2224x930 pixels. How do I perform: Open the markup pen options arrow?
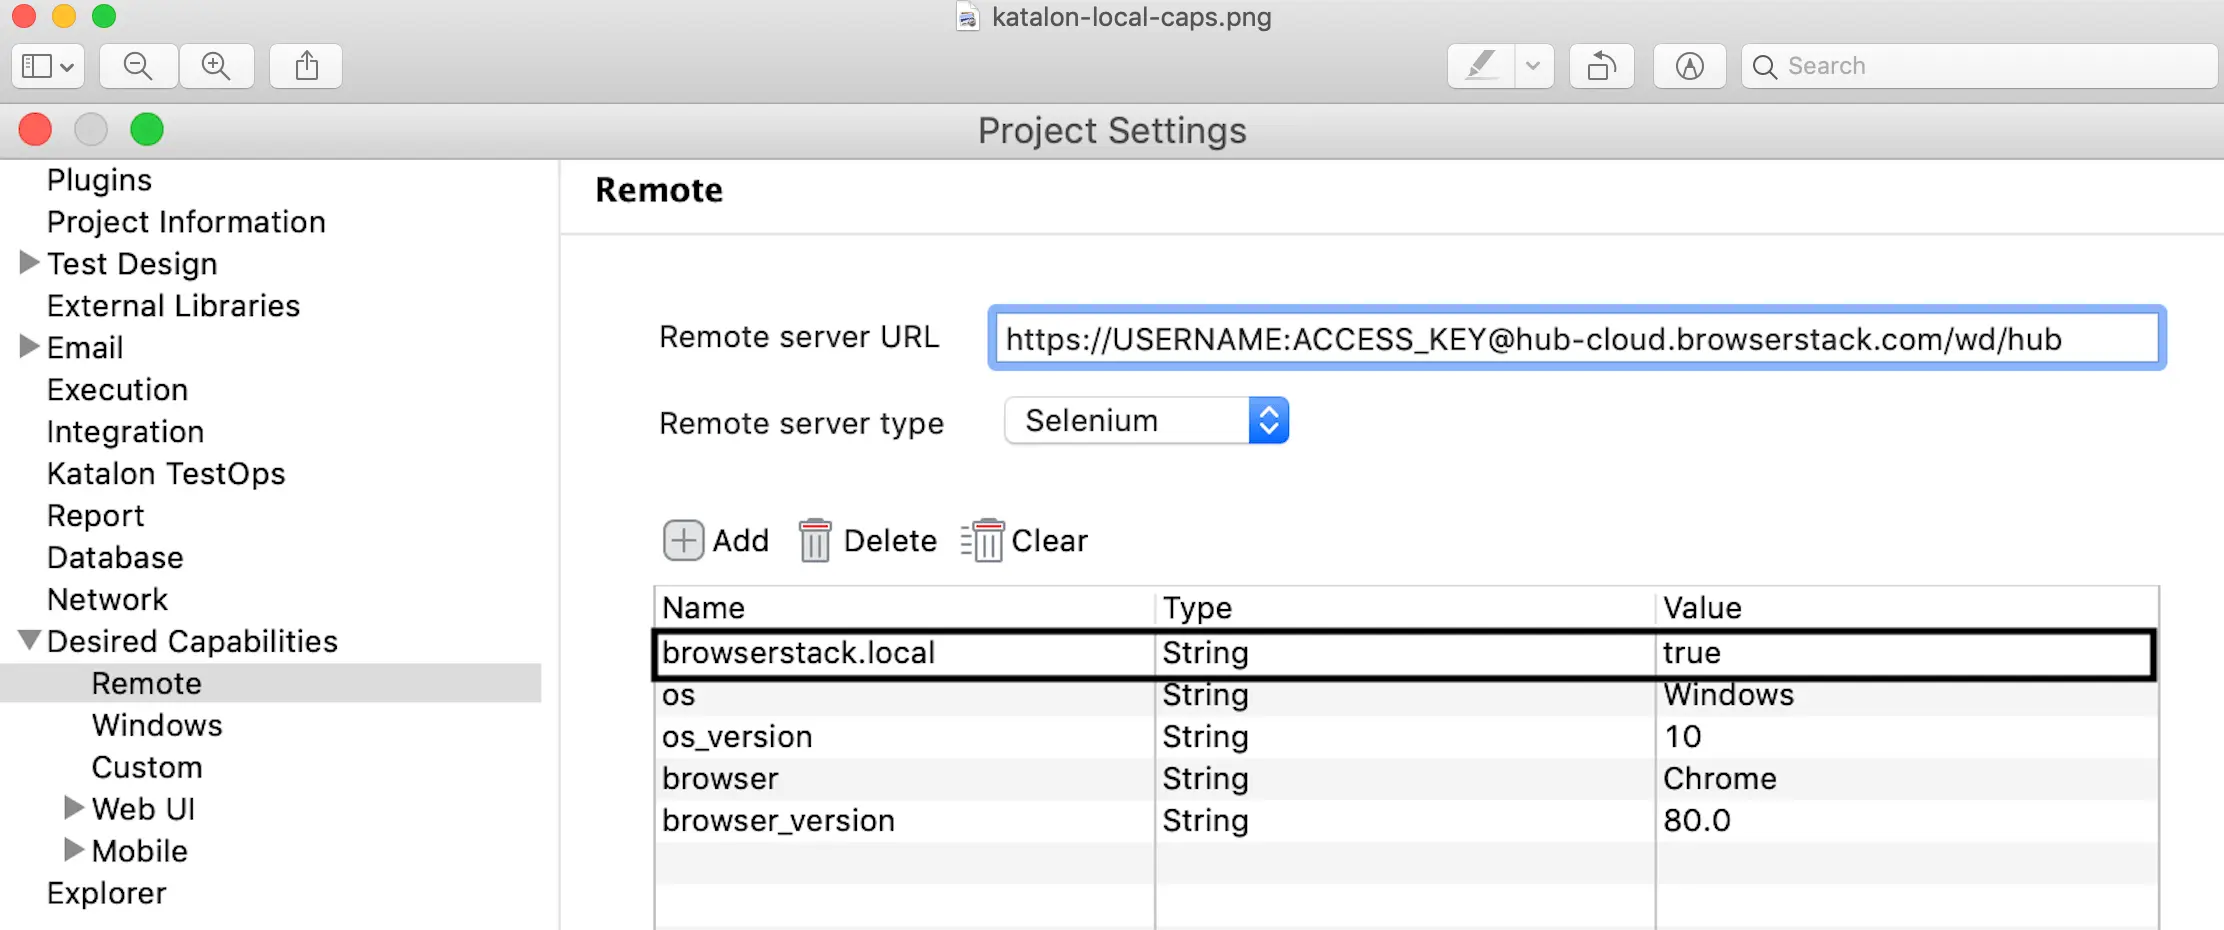click(1533, 66)
